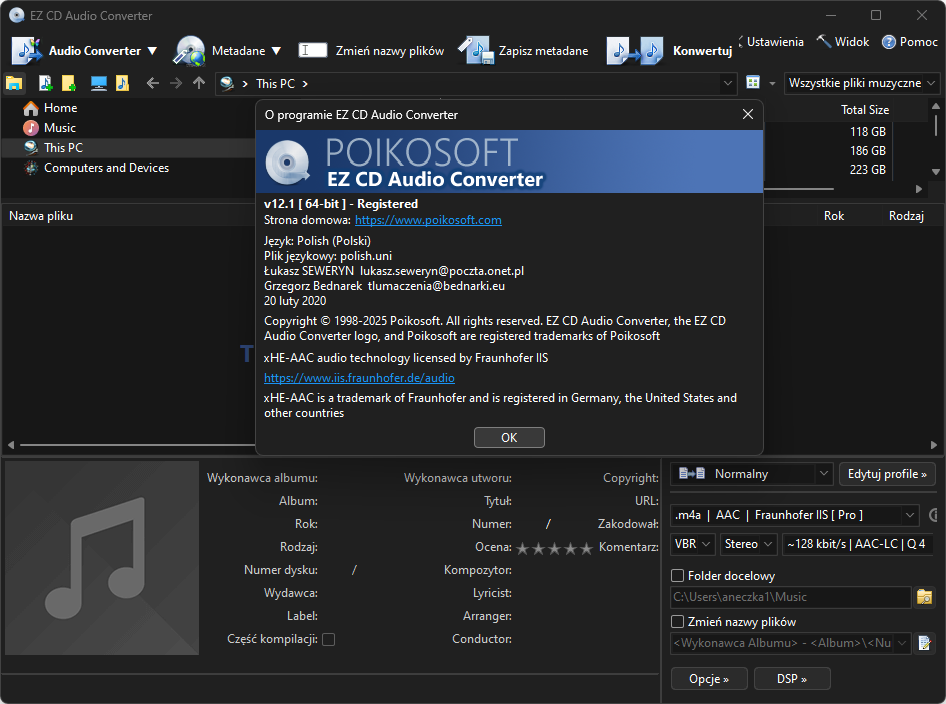Click the Opcje button
The width and height of the screenshot is (946, 704).
709,679
